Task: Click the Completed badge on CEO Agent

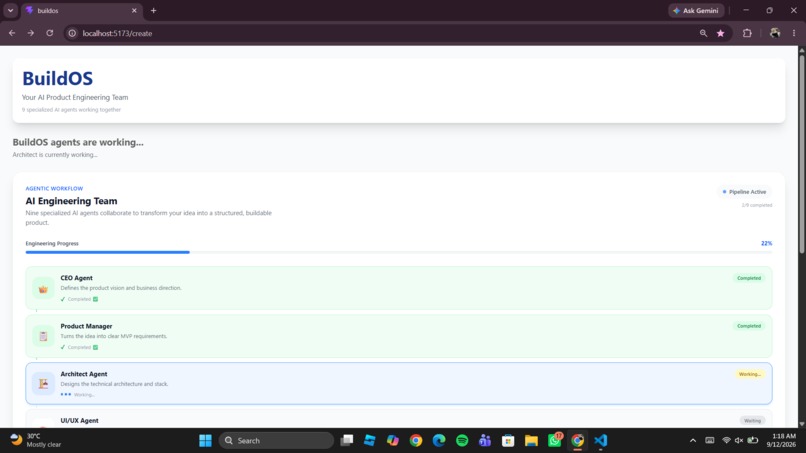Action: click(749, 278)
